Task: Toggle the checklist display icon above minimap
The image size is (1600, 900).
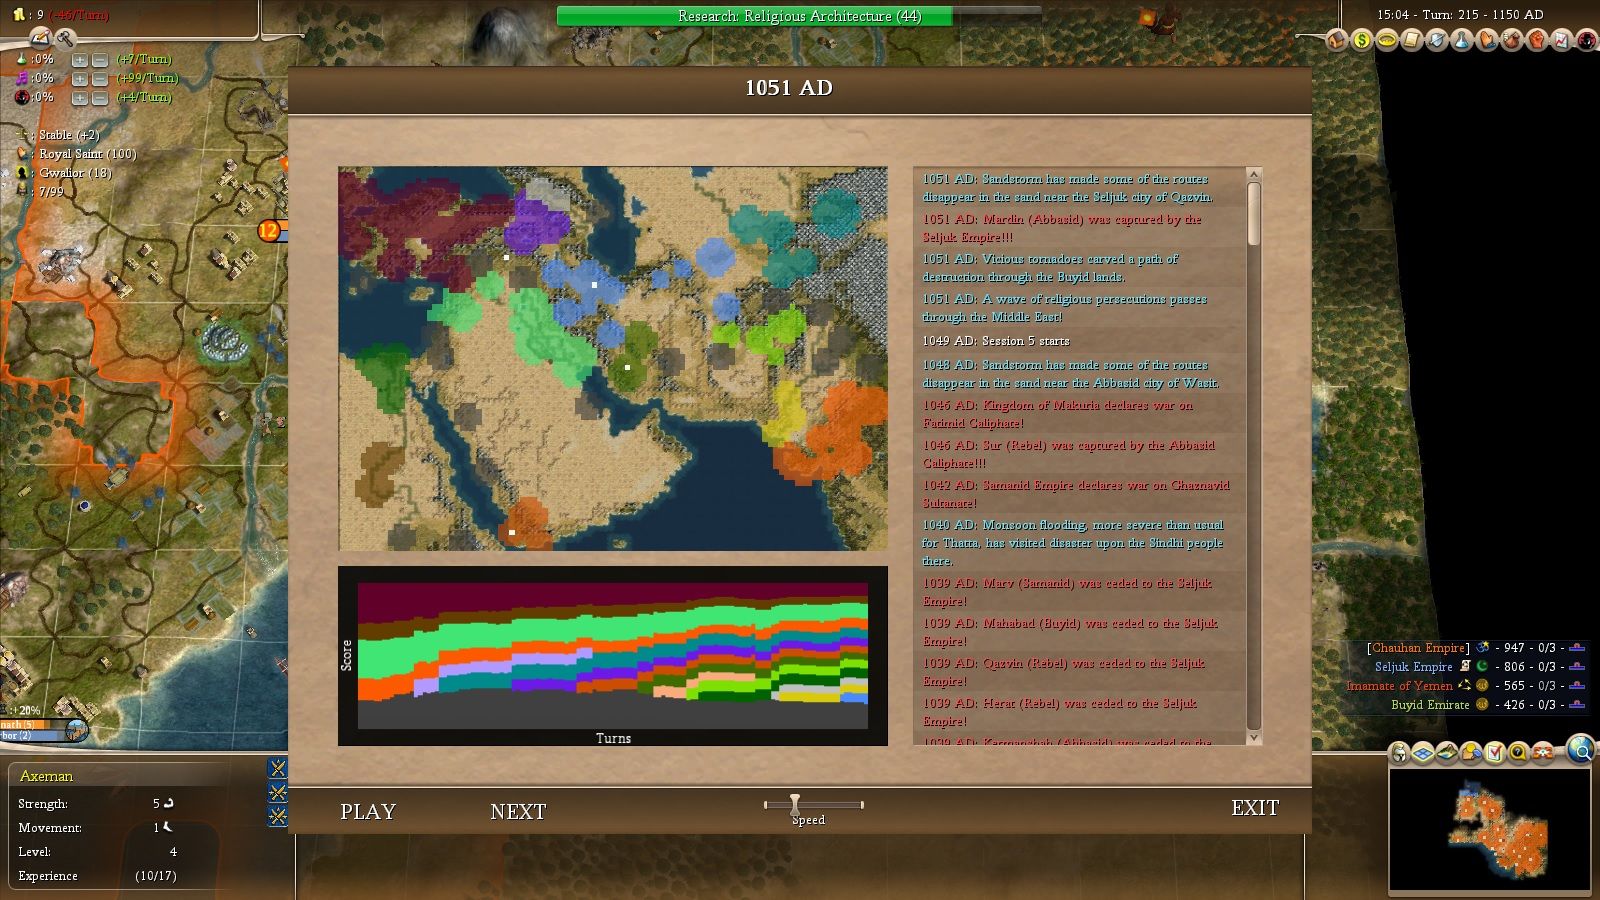Action: [x=1495, y=752]
